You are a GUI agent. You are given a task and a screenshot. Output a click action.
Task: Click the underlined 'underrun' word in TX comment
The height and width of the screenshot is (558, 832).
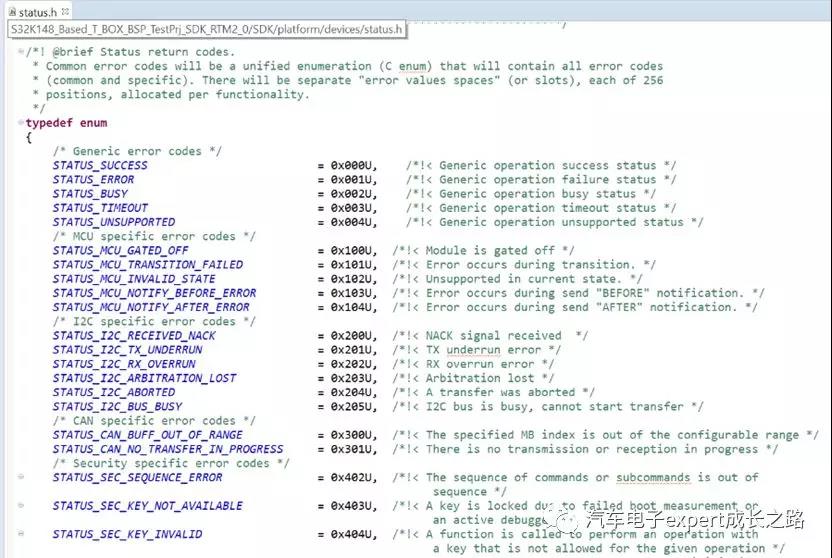click(x=473, y=350)
